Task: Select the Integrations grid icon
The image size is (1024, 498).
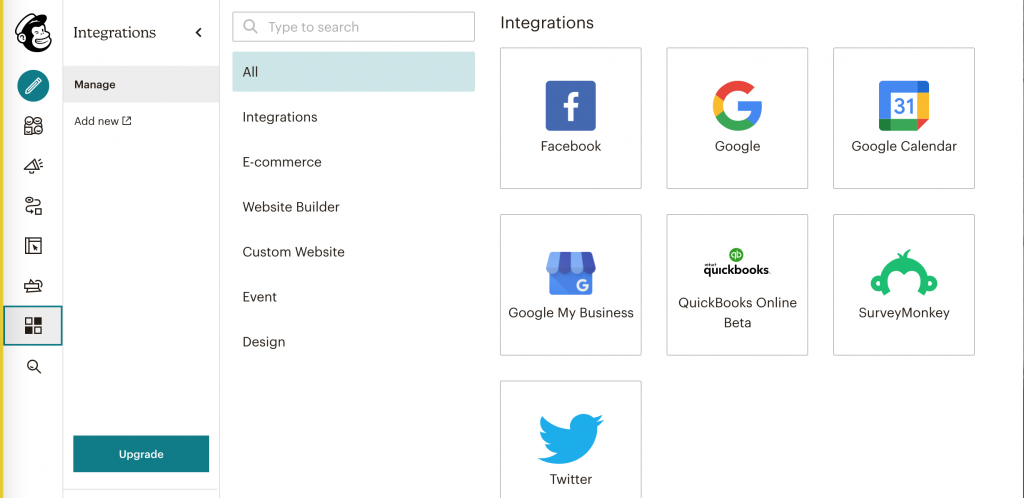Action: tap(33, 326)
